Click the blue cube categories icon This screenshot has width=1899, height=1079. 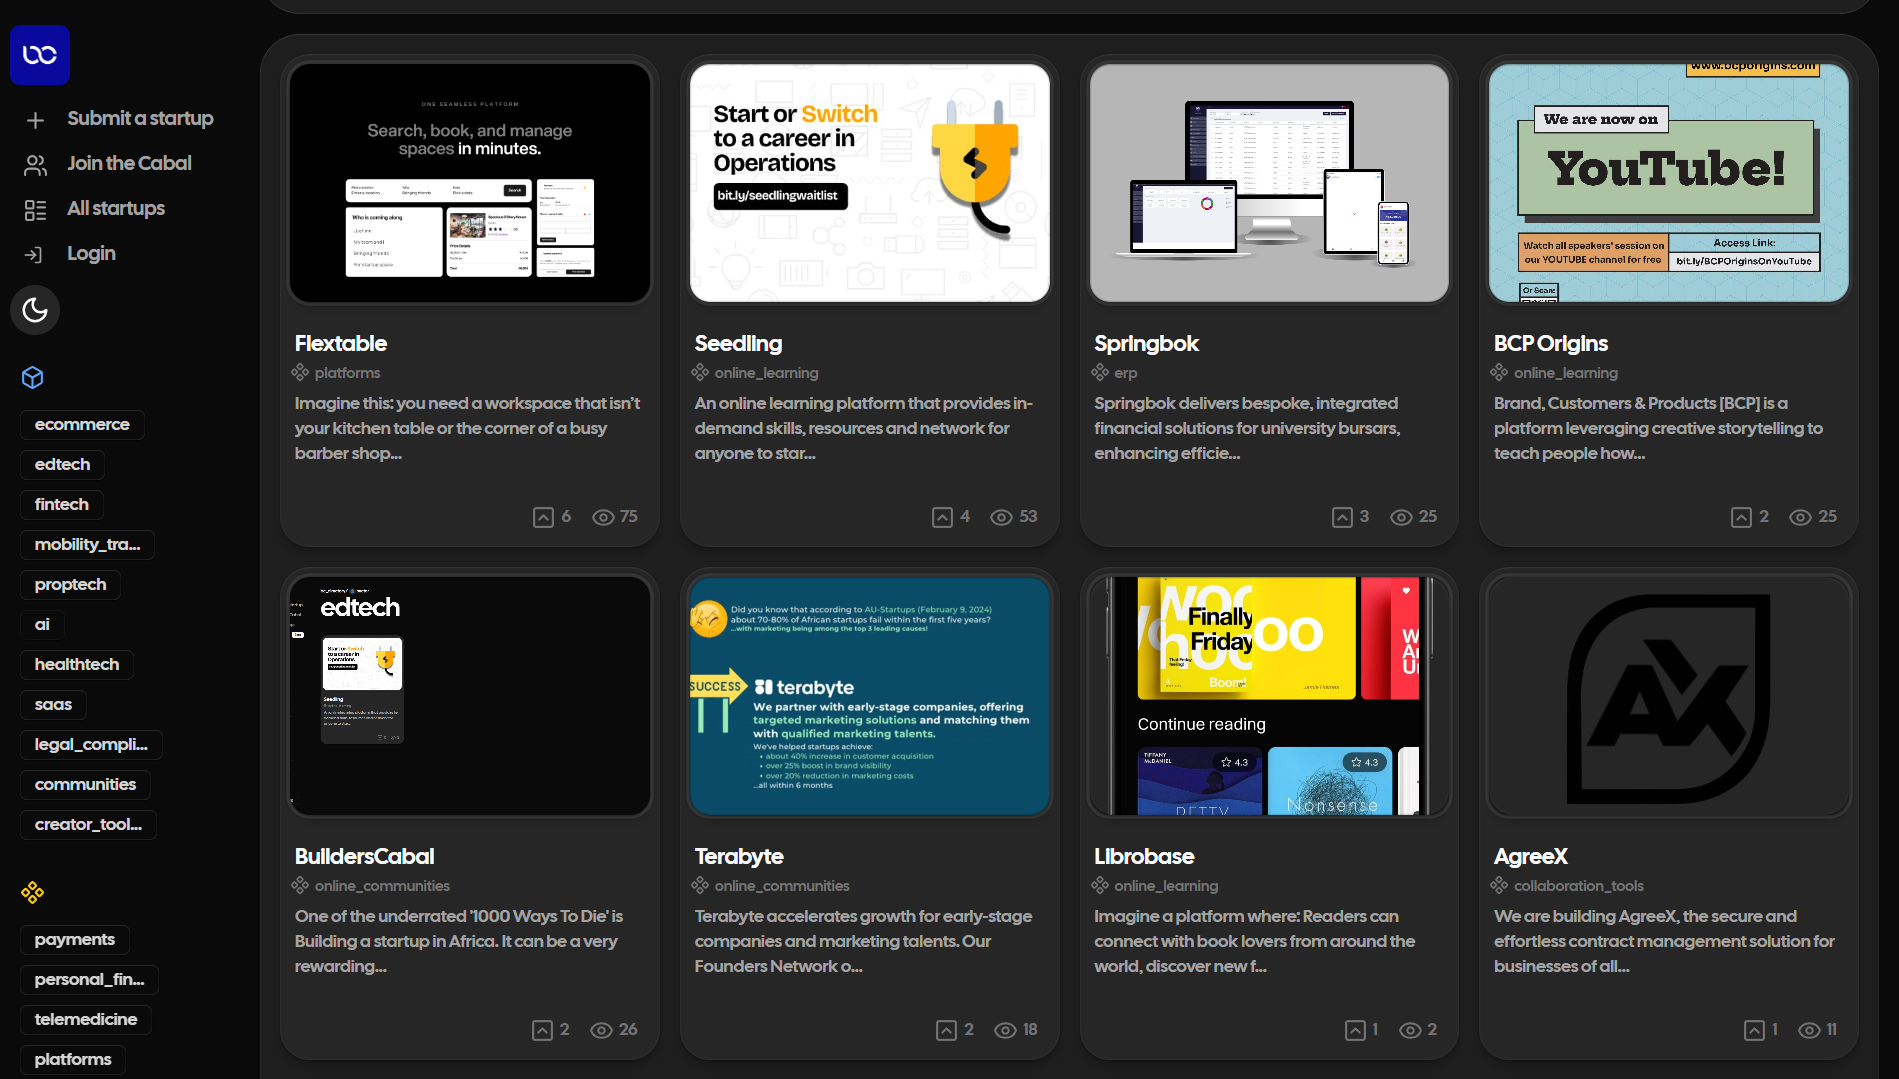(x=33, y=377)
